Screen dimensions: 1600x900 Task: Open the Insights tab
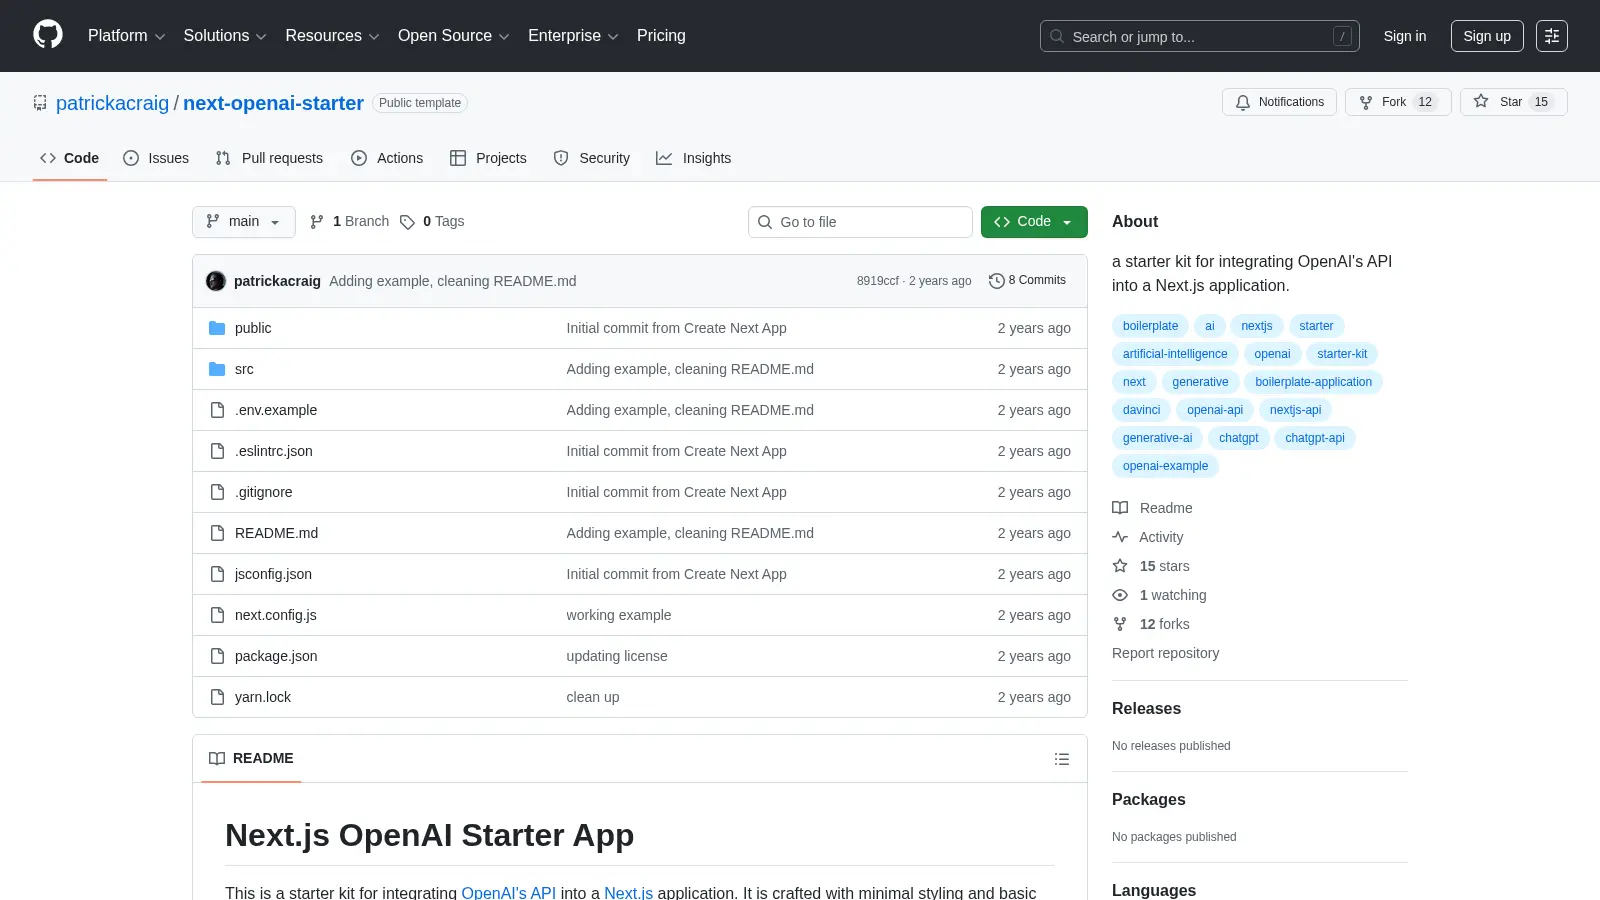tap(694, 158)
